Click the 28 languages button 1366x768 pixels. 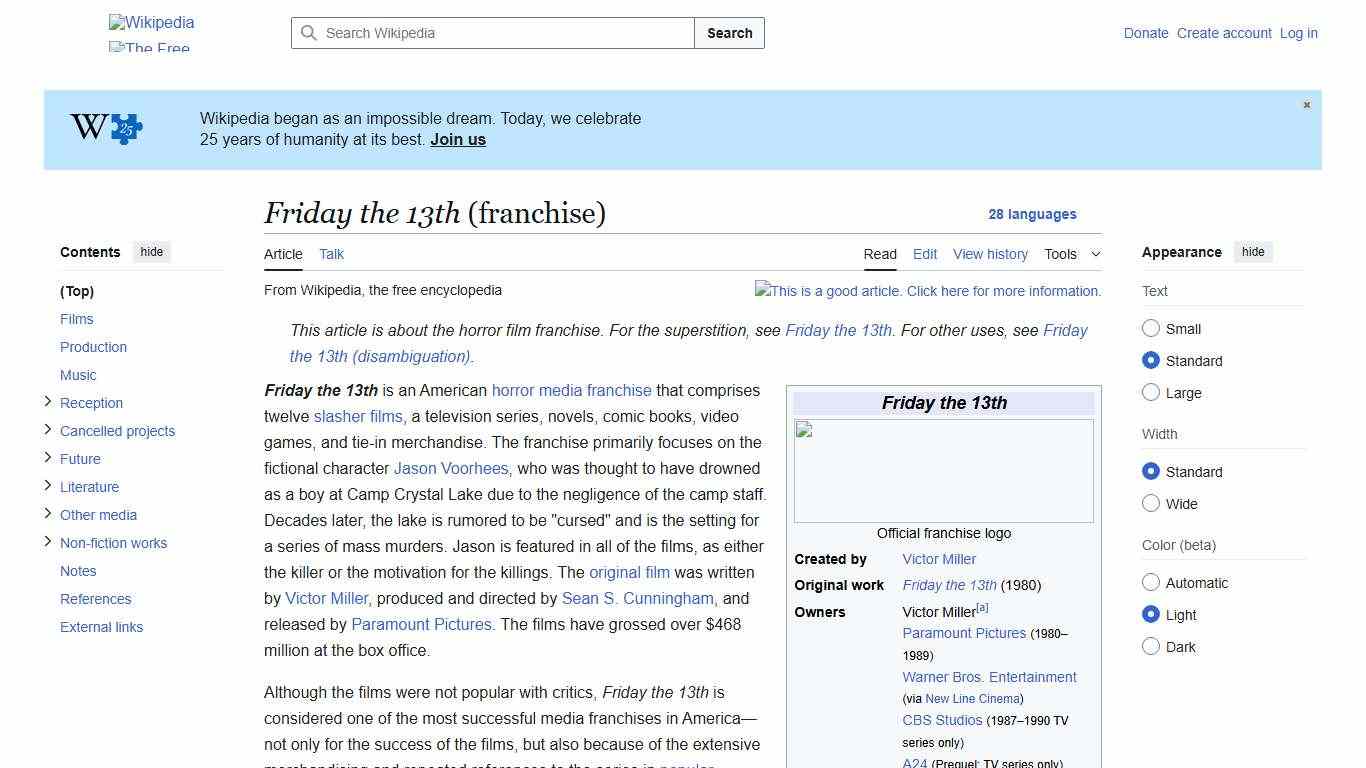(x=1033, y=214)
